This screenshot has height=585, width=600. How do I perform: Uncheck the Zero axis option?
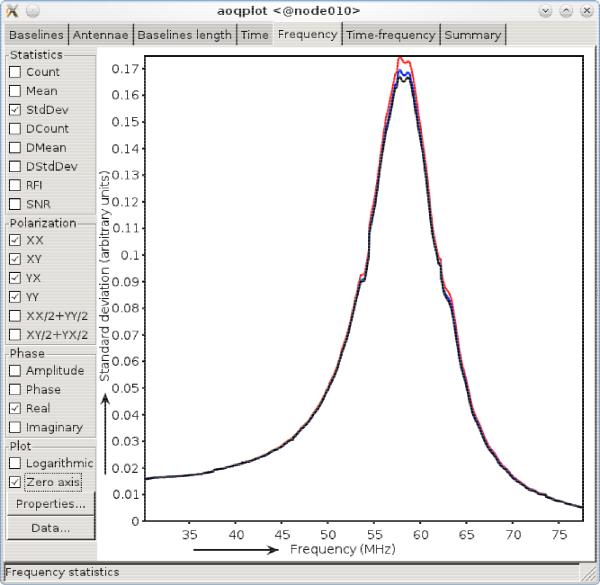[x=15, y=483]
